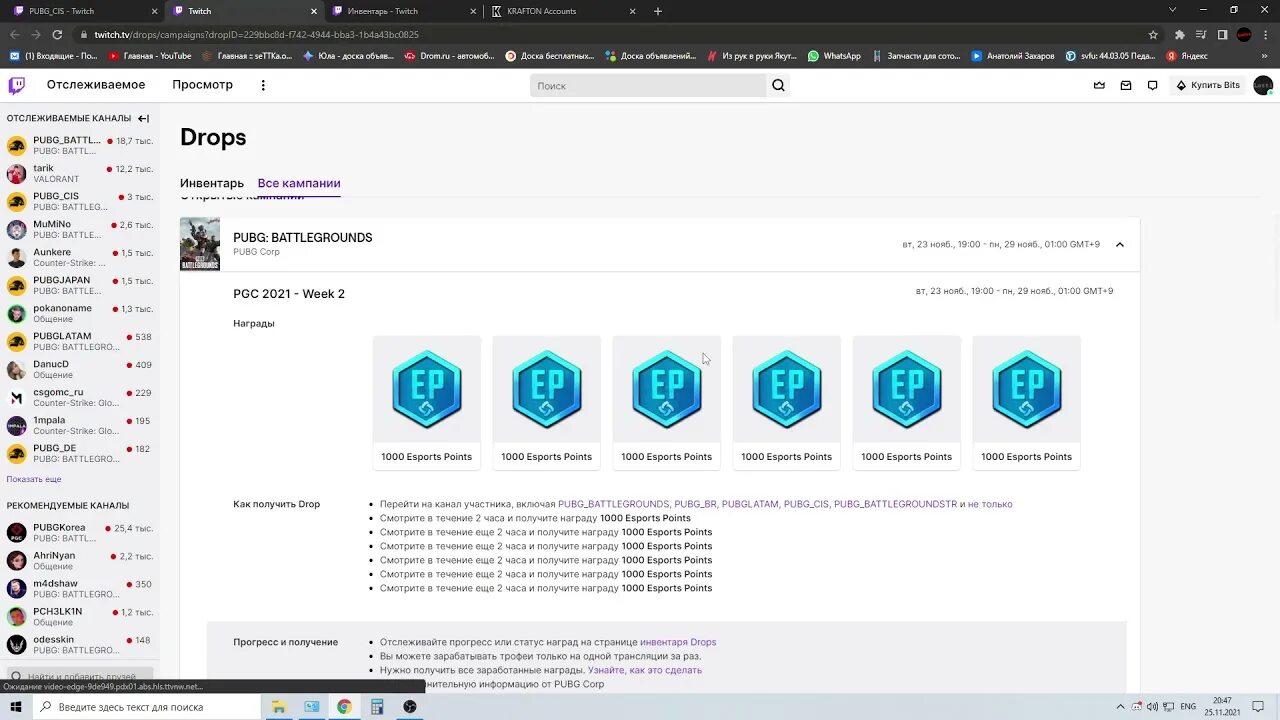Image resolution: width=1280 pixels, height=720 pixels.
Task: Open the Chrome extensions puzzle icon
Action: 1180,34
